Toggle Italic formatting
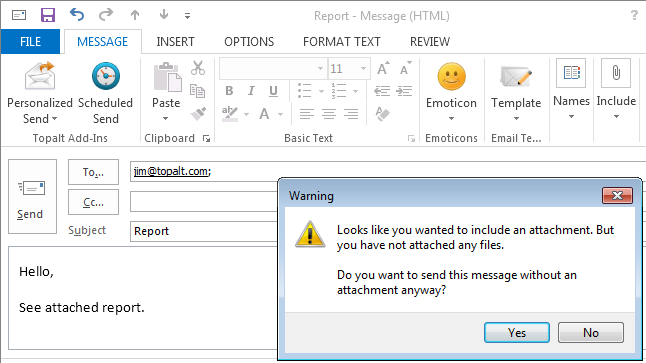Image resolution: width=646 pixels, height=363 pixels. click(x=251, y=91)
